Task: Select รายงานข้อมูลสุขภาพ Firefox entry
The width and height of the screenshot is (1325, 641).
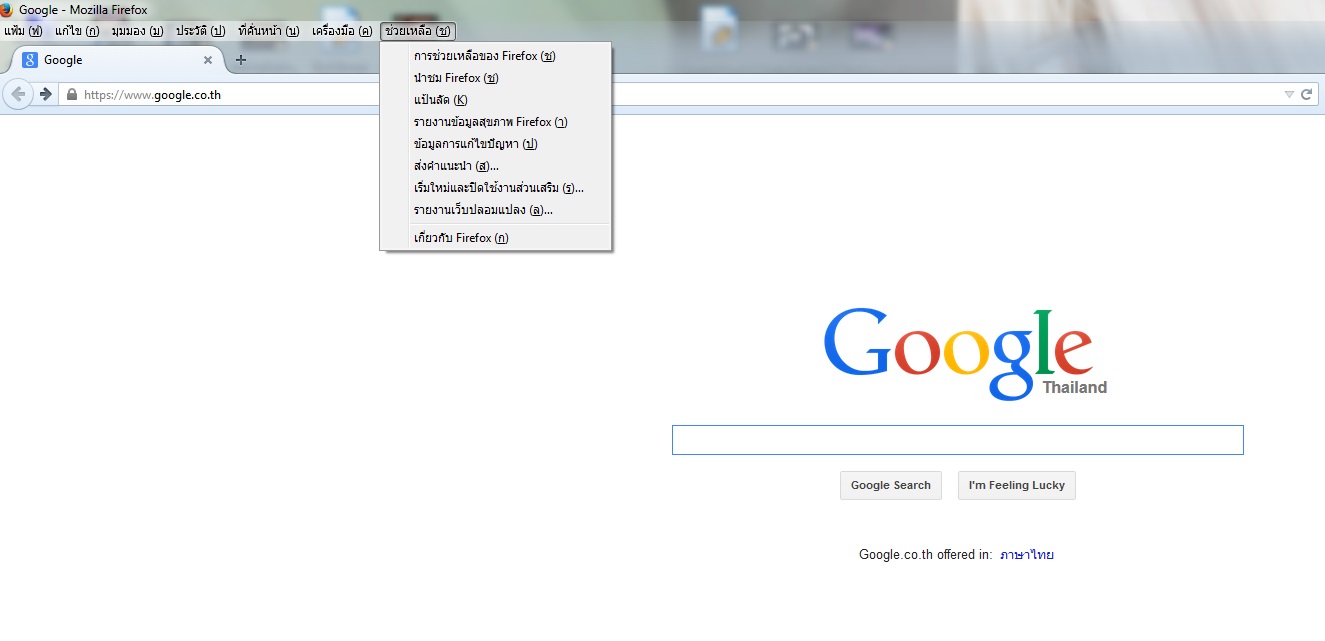Action: pyautogui.click(x=496, y=122)
